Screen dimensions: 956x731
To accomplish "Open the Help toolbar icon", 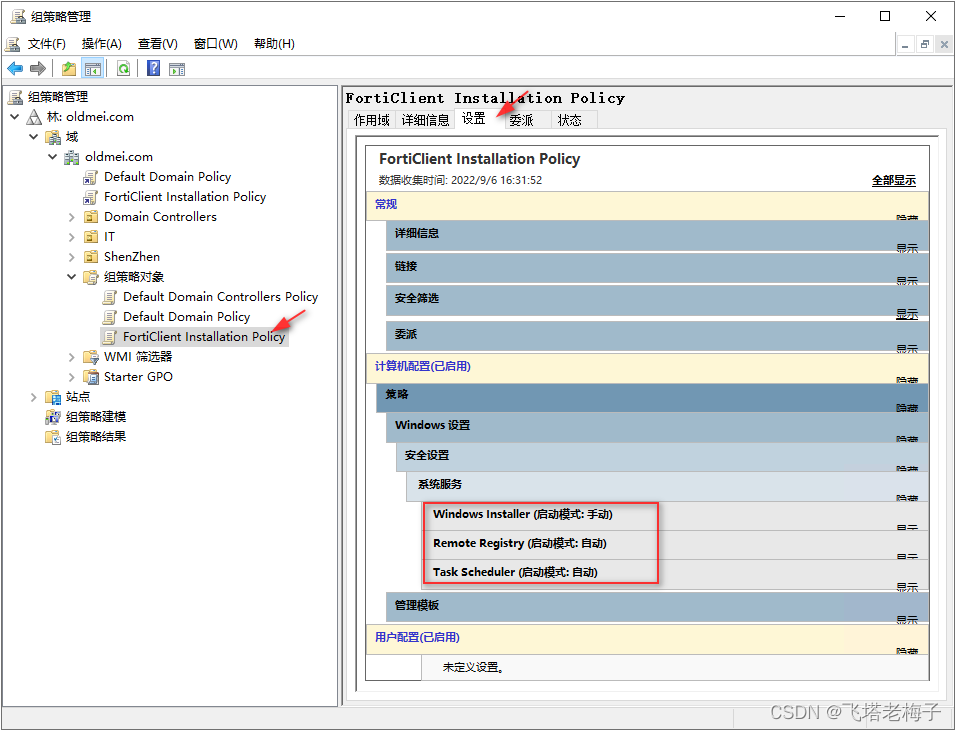I will (154, 68).
